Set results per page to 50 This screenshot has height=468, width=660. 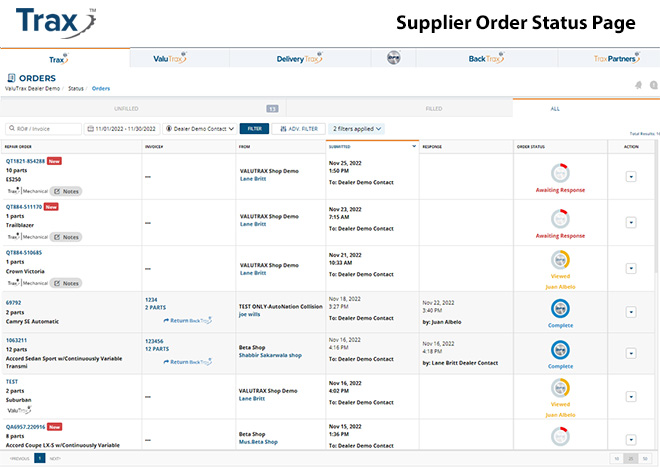pos(644,459)
